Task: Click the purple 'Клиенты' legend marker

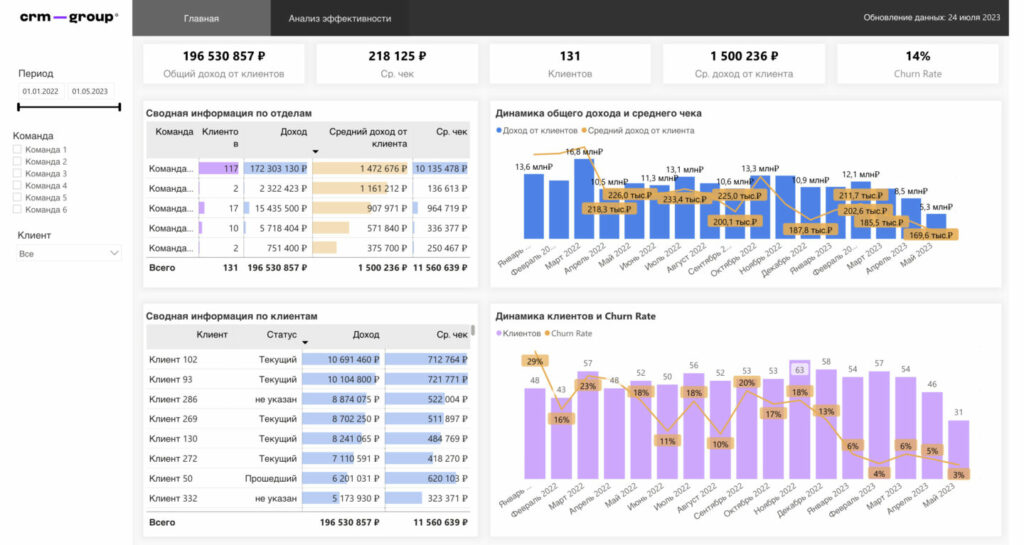Action: tap(499, 334)
